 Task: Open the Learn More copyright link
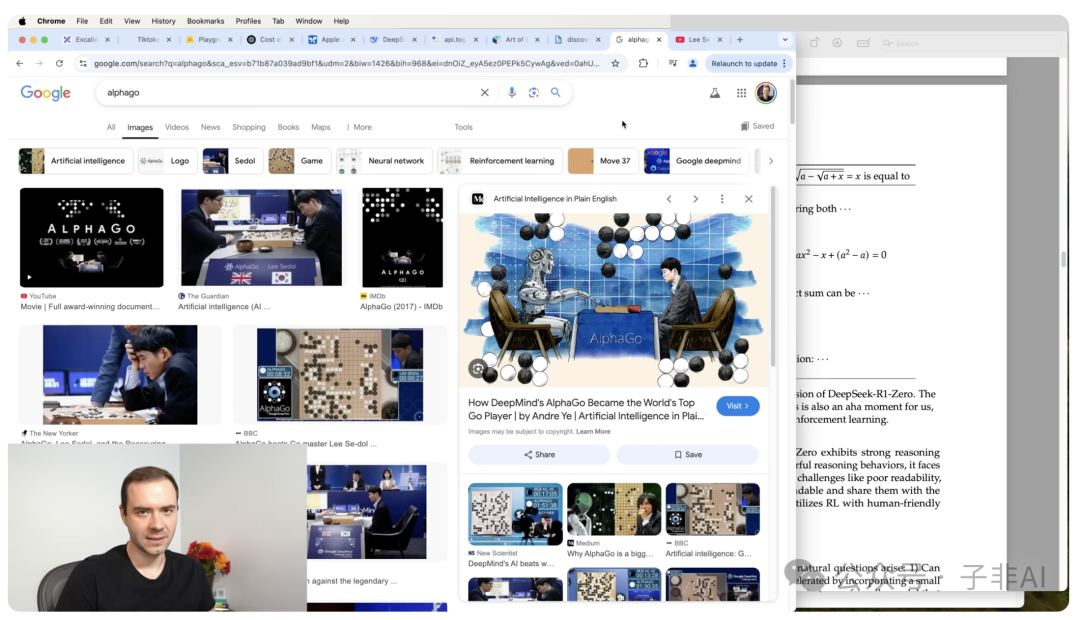click(593, 432)
